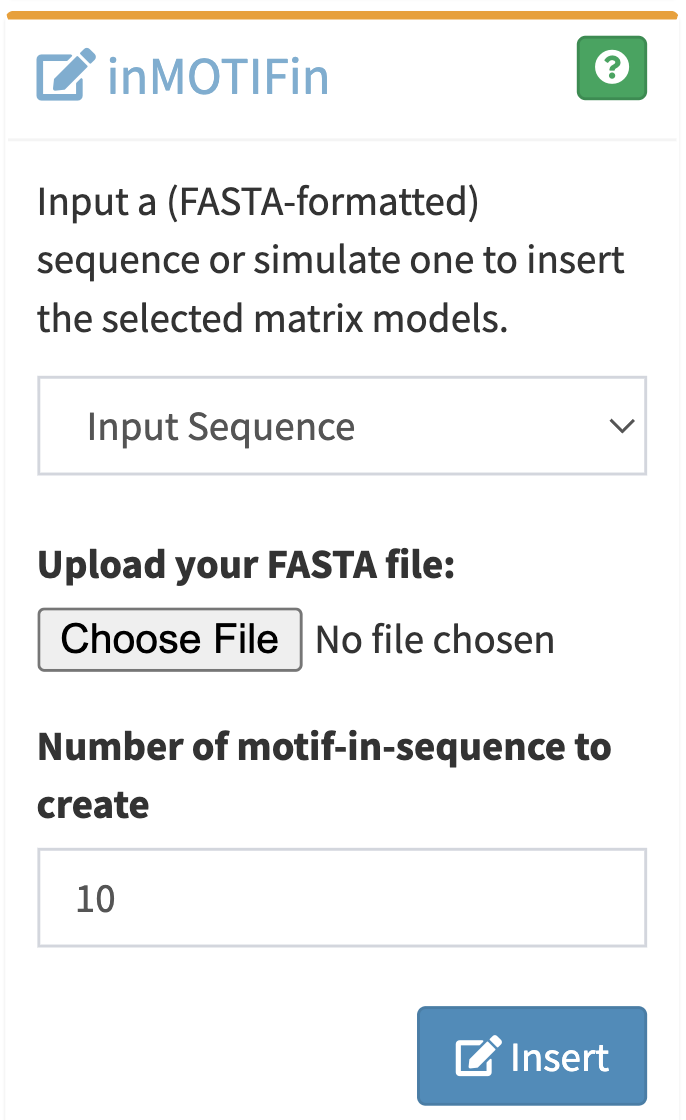Viewport: 686px width, 1120px height.
Task: Click the FASTA instructions paragraph text
Action: (x=330, y=259)
